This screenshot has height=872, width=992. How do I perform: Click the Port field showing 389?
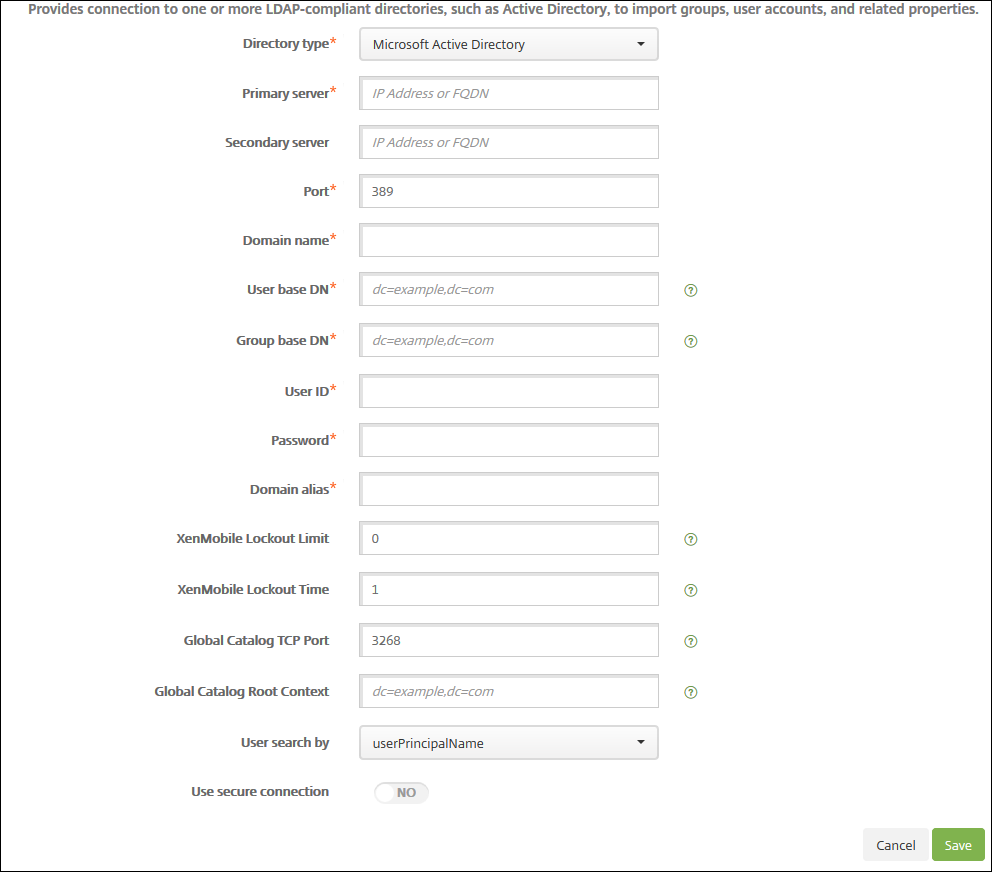[x=508, y=191]
